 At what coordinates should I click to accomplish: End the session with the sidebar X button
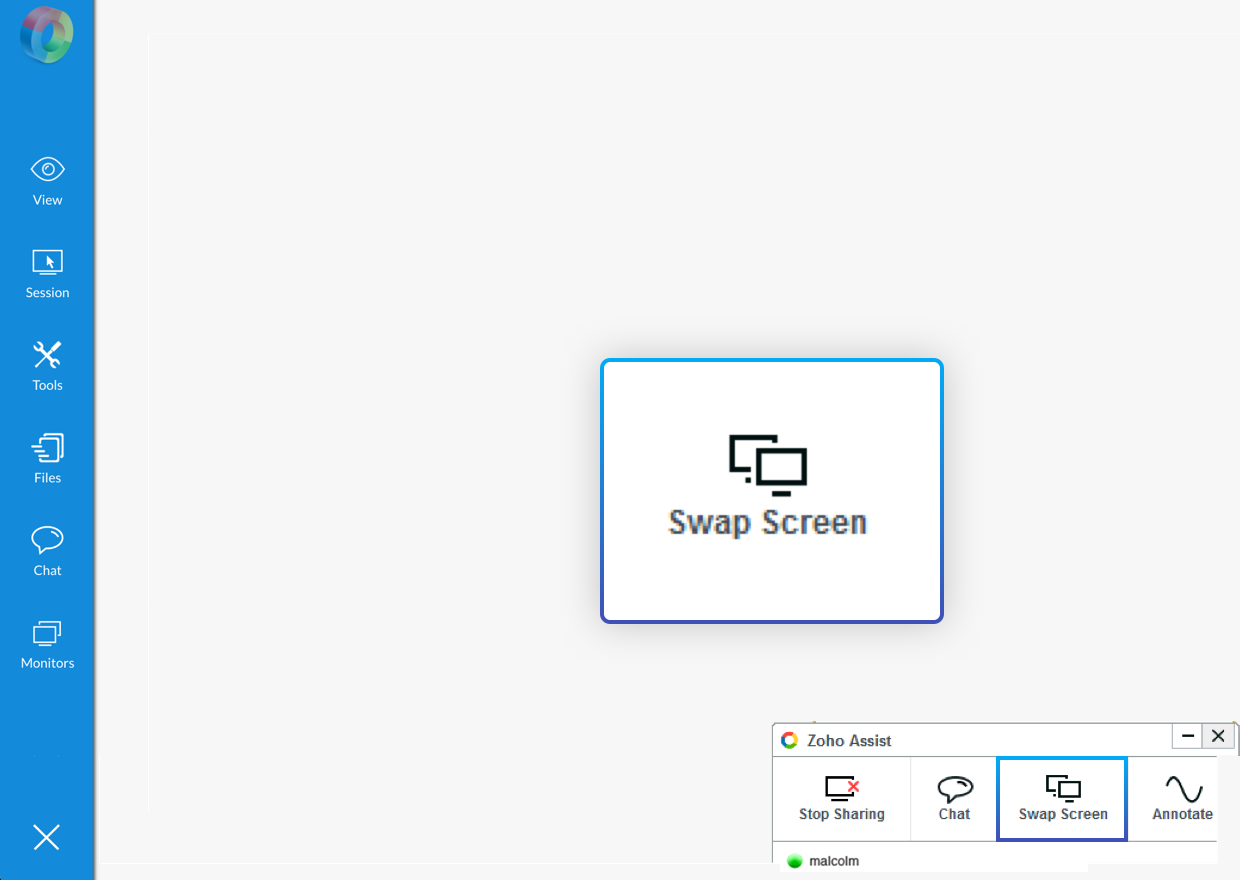click(47, 837)
